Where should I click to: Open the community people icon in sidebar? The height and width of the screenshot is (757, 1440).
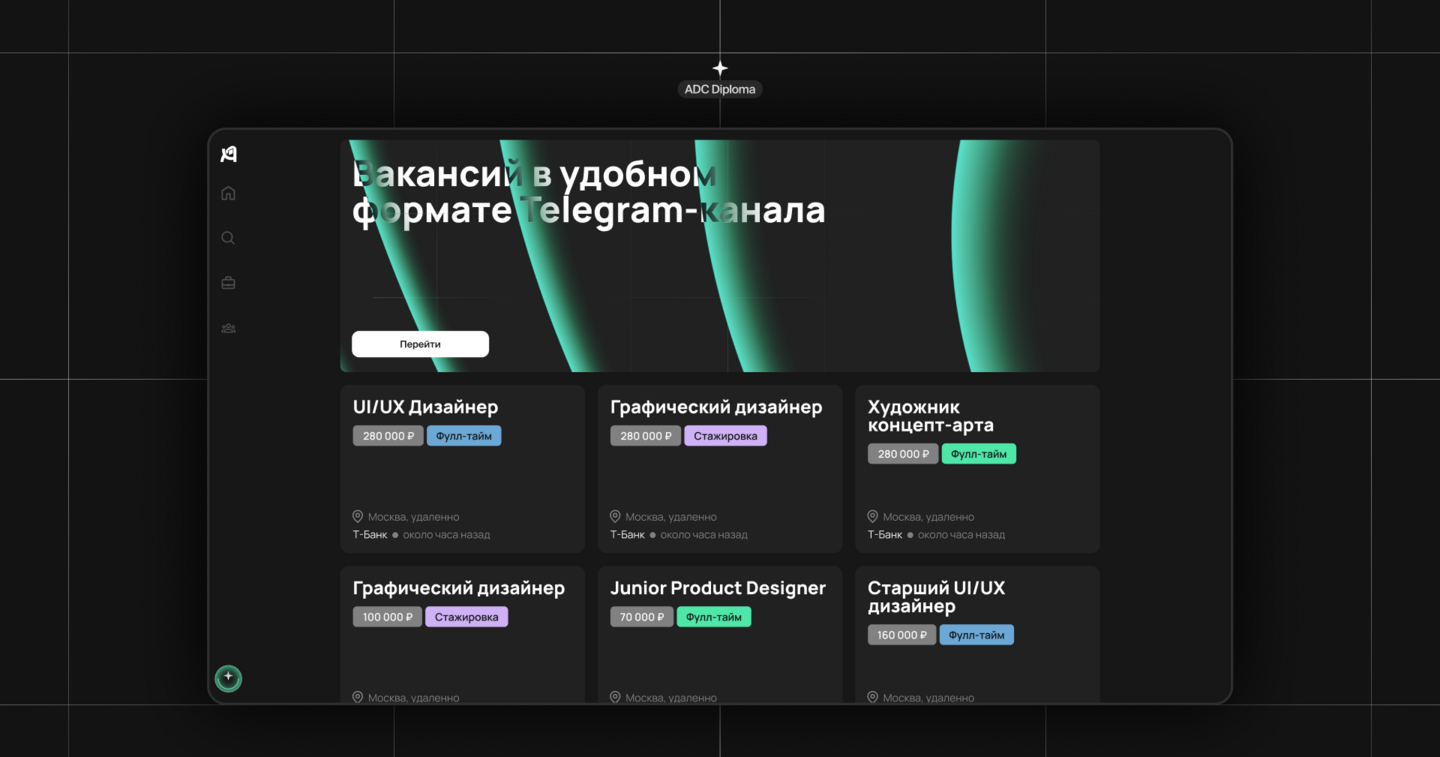228,328
